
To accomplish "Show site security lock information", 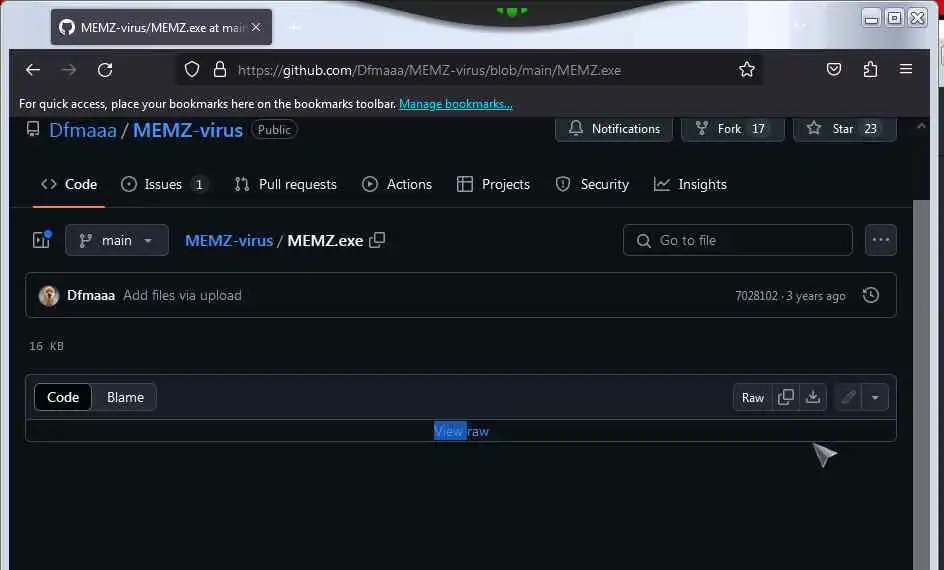I will tap(220, 70).
